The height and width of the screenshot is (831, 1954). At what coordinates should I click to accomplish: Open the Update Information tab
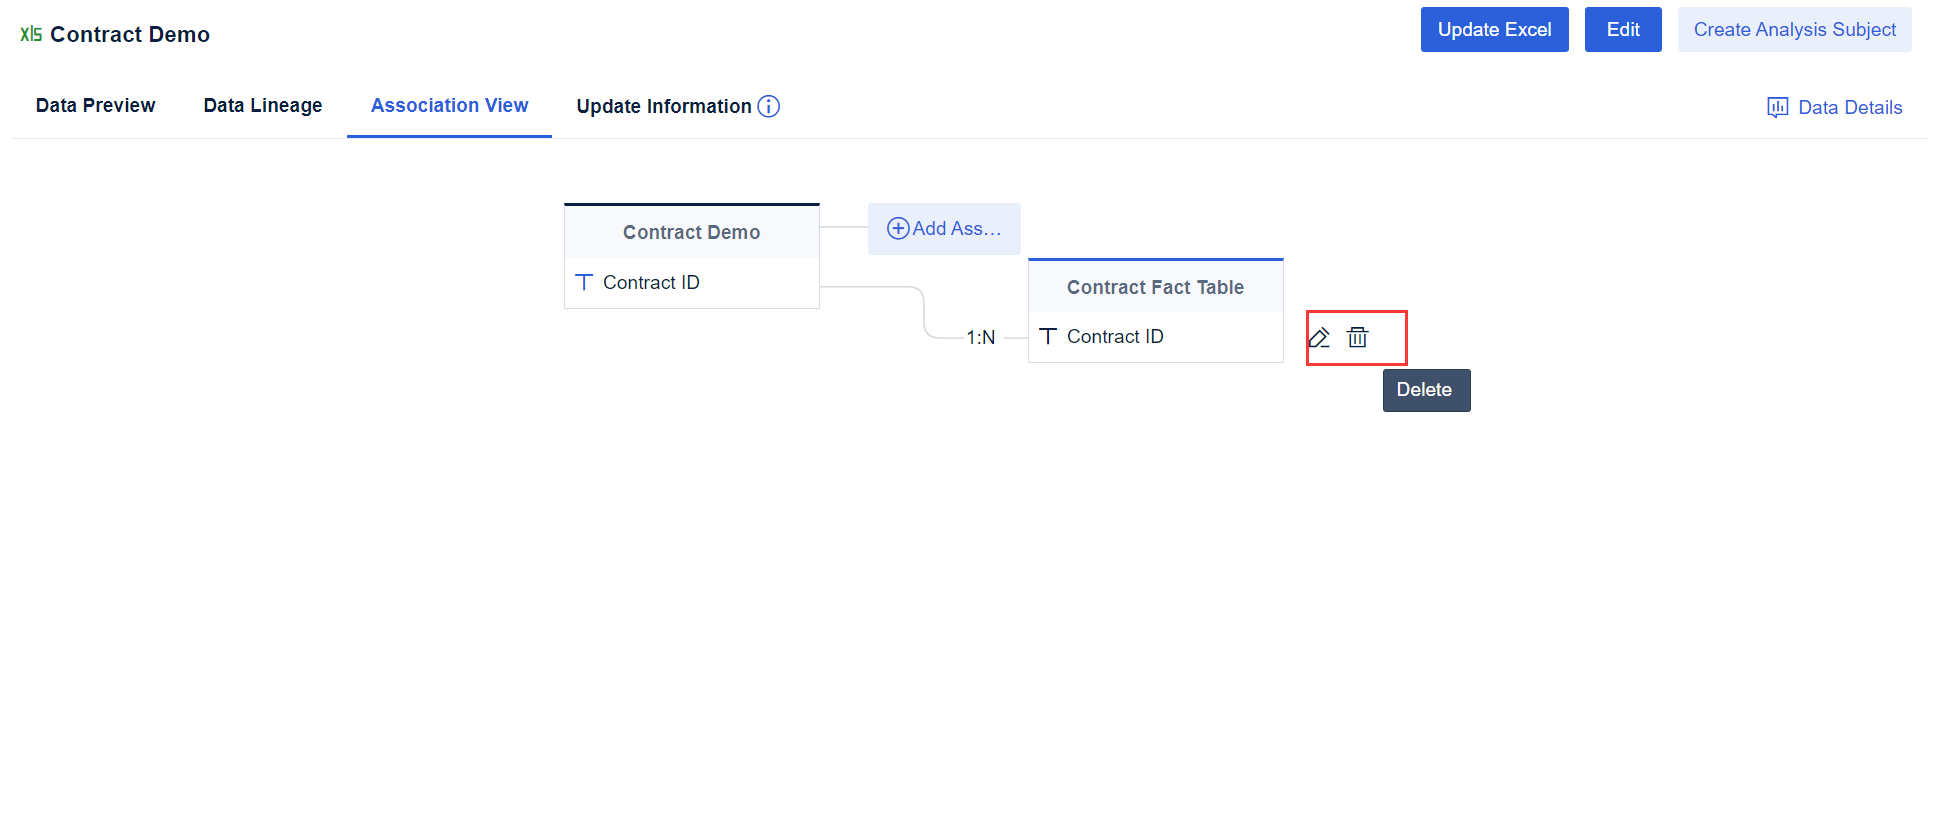(x=663, y=106)
